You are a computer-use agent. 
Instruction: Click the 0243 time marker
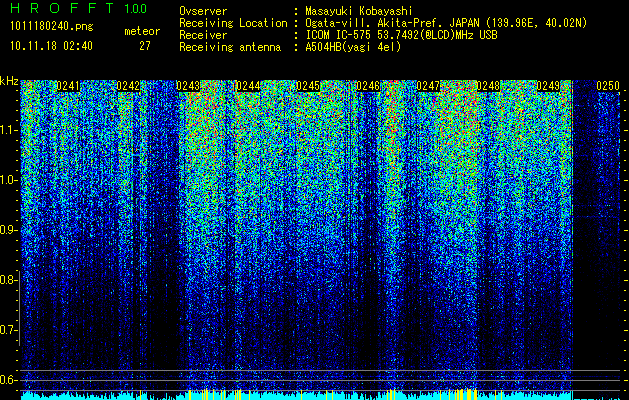pyautogui.click(x=188, y=86)
